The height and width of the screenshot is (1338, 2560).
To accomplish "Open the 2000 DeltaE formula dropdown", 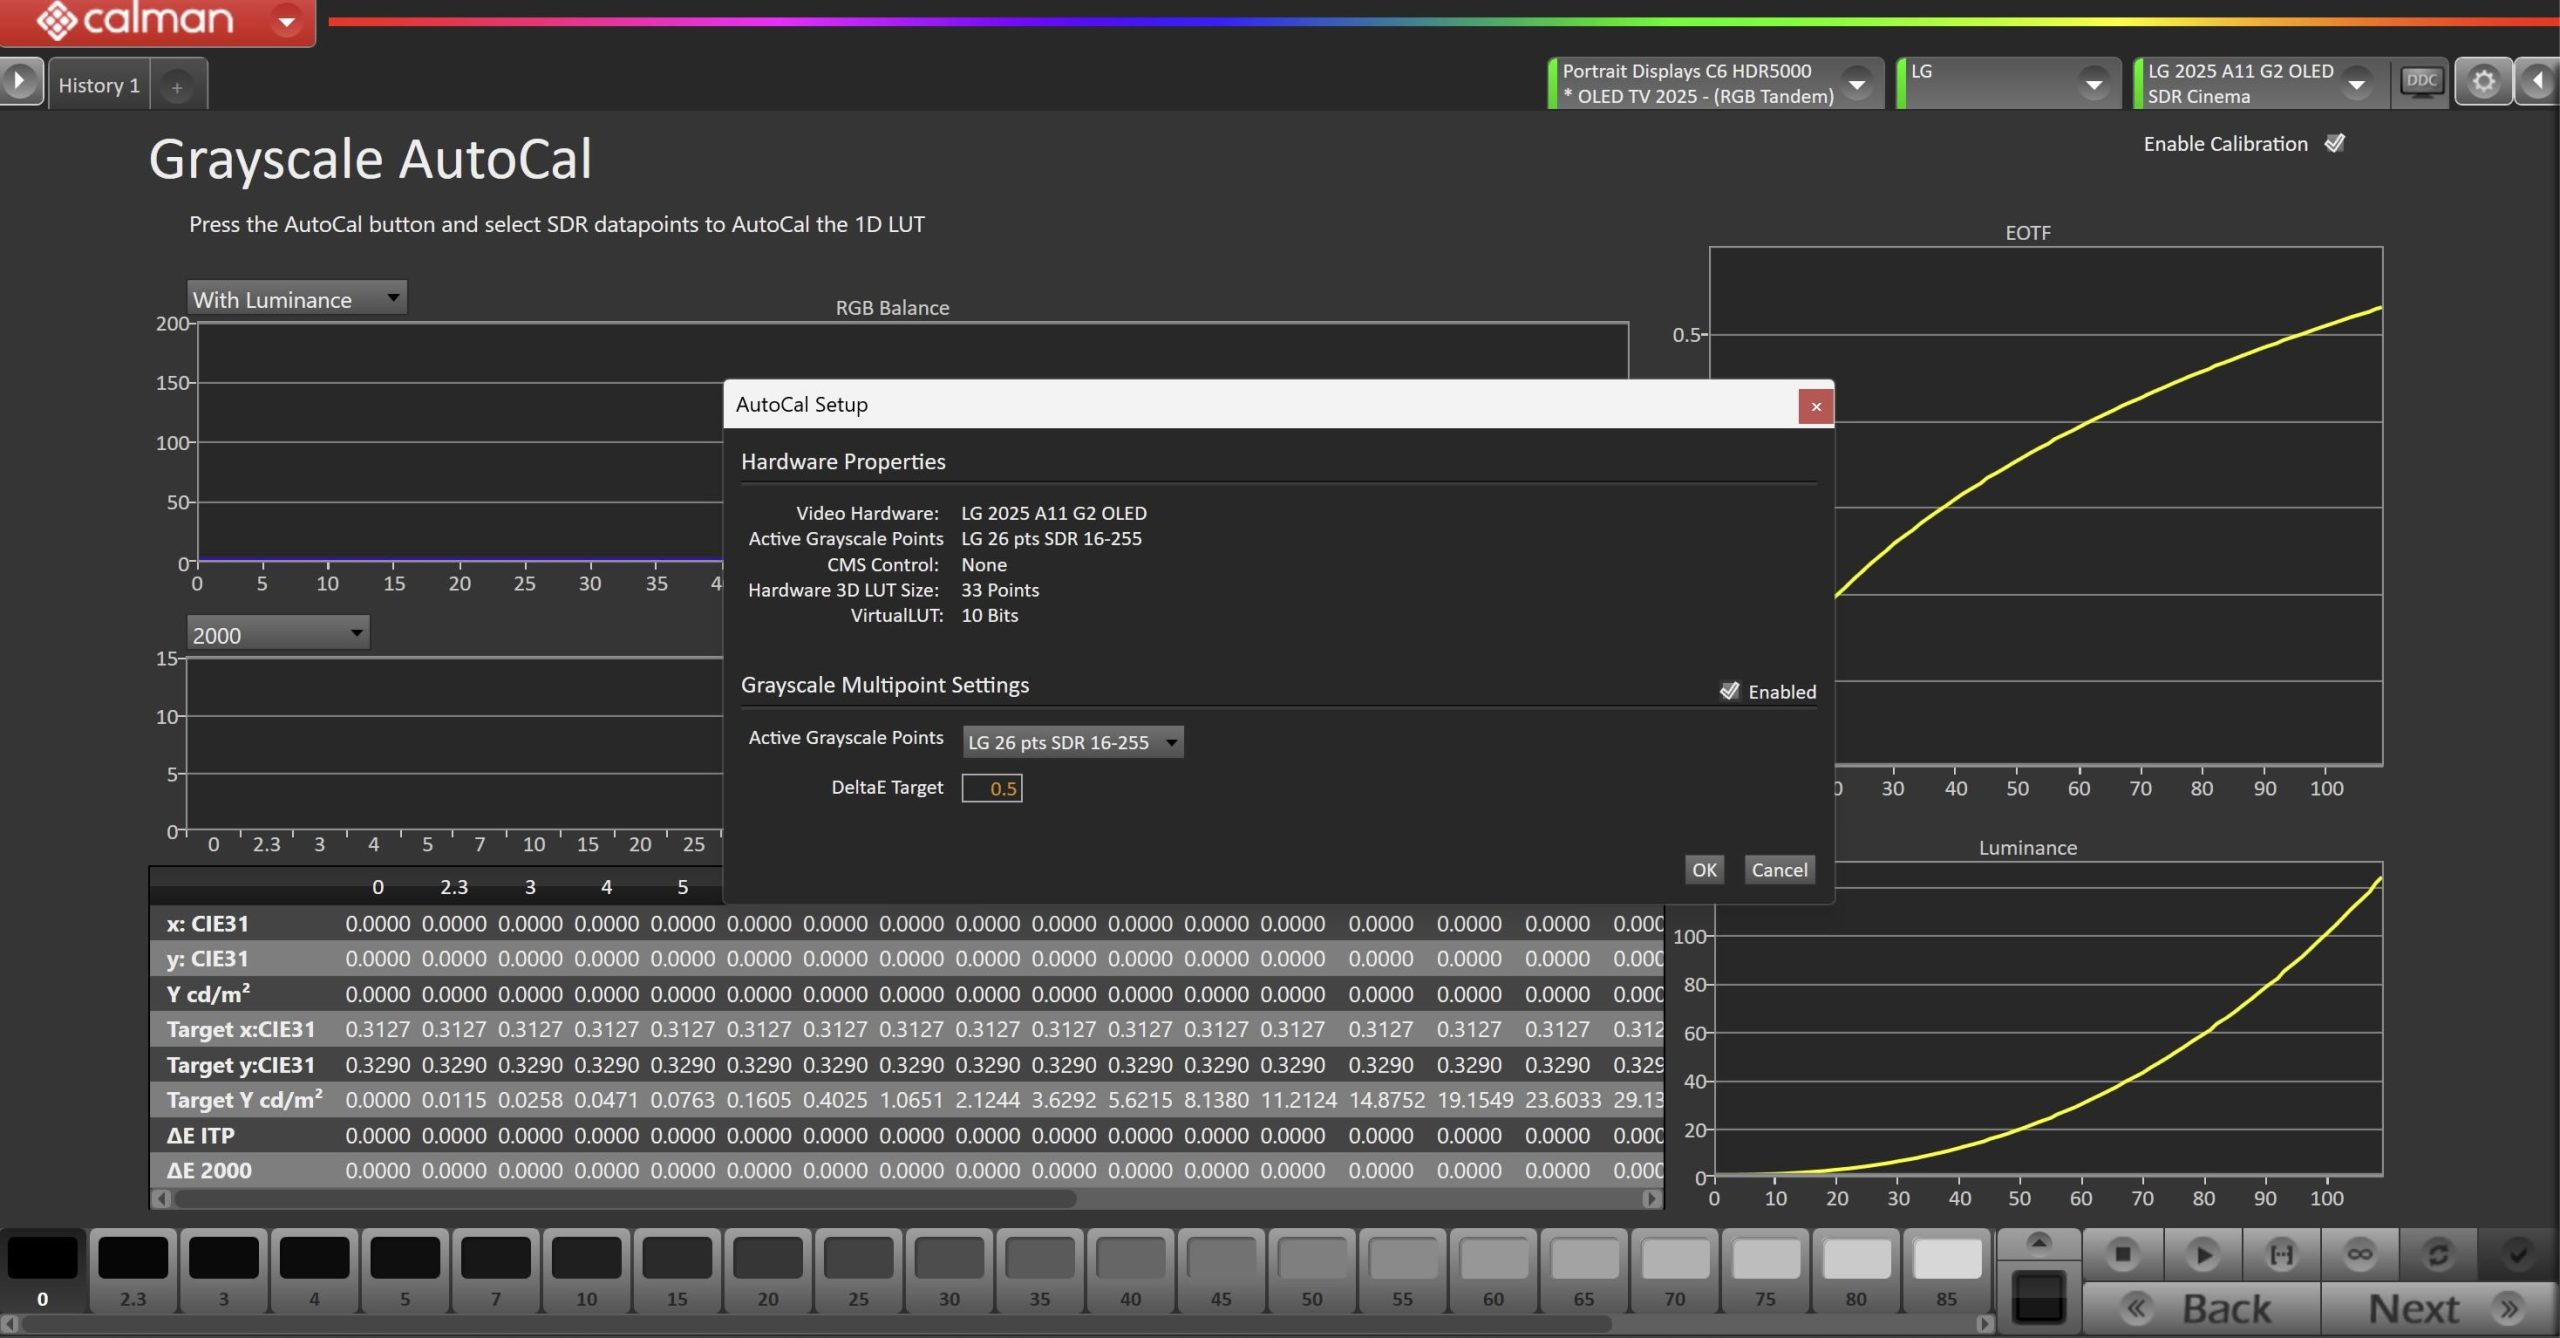I will tap(278, 633).
